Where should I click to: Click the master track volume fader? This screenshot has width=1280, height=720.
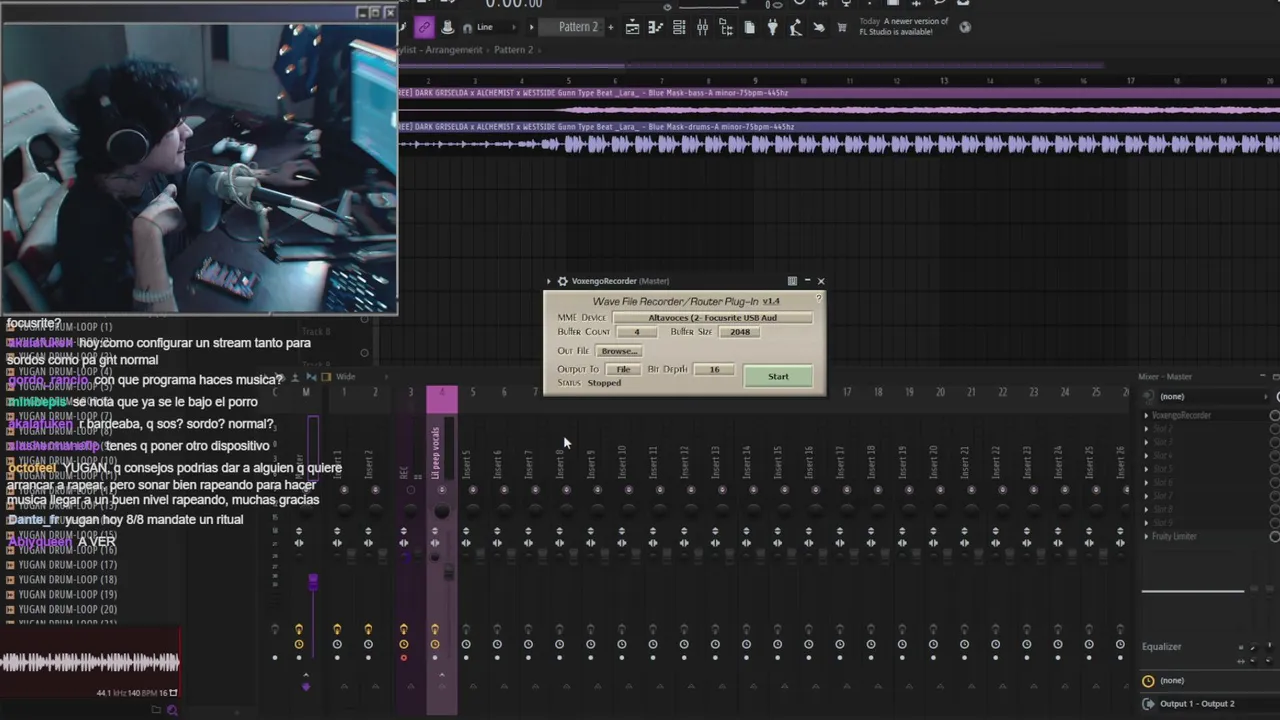point(313,582)
